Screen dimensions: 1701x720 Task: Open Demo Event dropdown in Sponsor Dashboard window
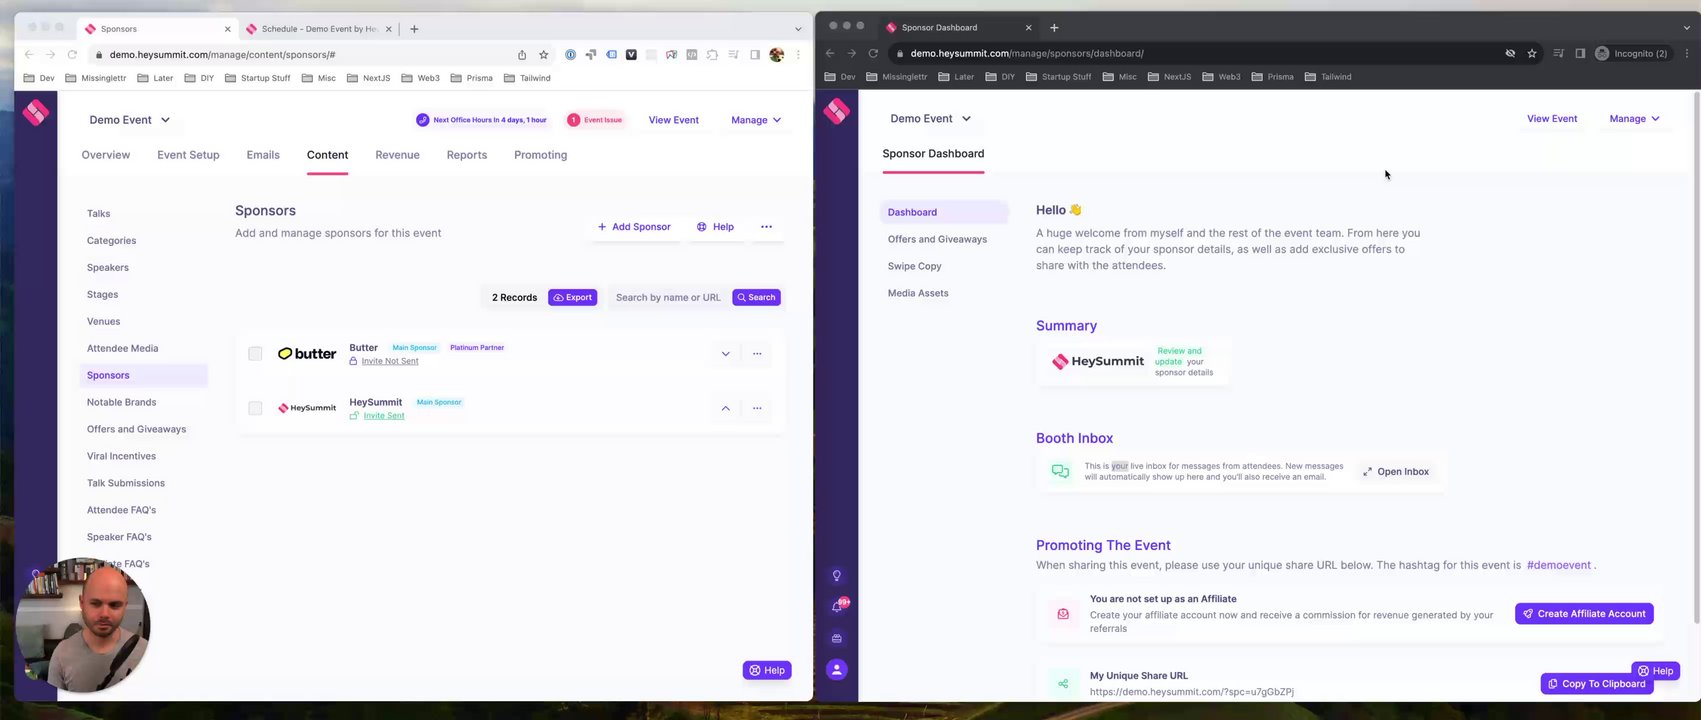point(931,118)
